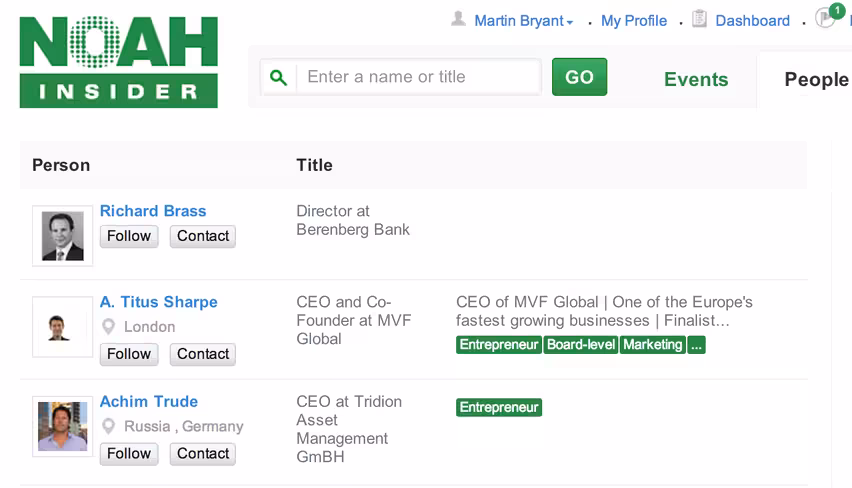
Task: Click the London location pin icon
Action: pos(109,327)
